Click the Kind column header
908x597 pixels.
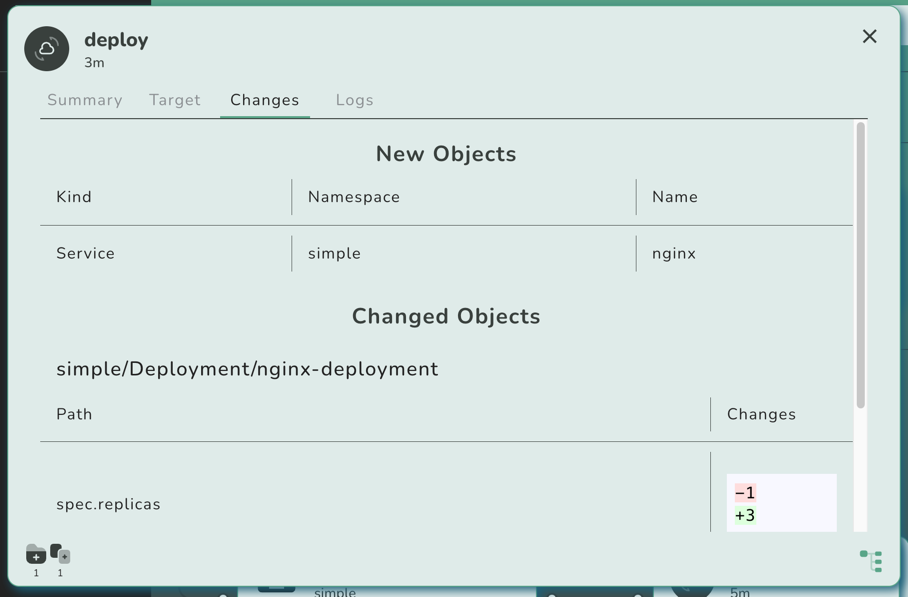[x=74, y=197]
